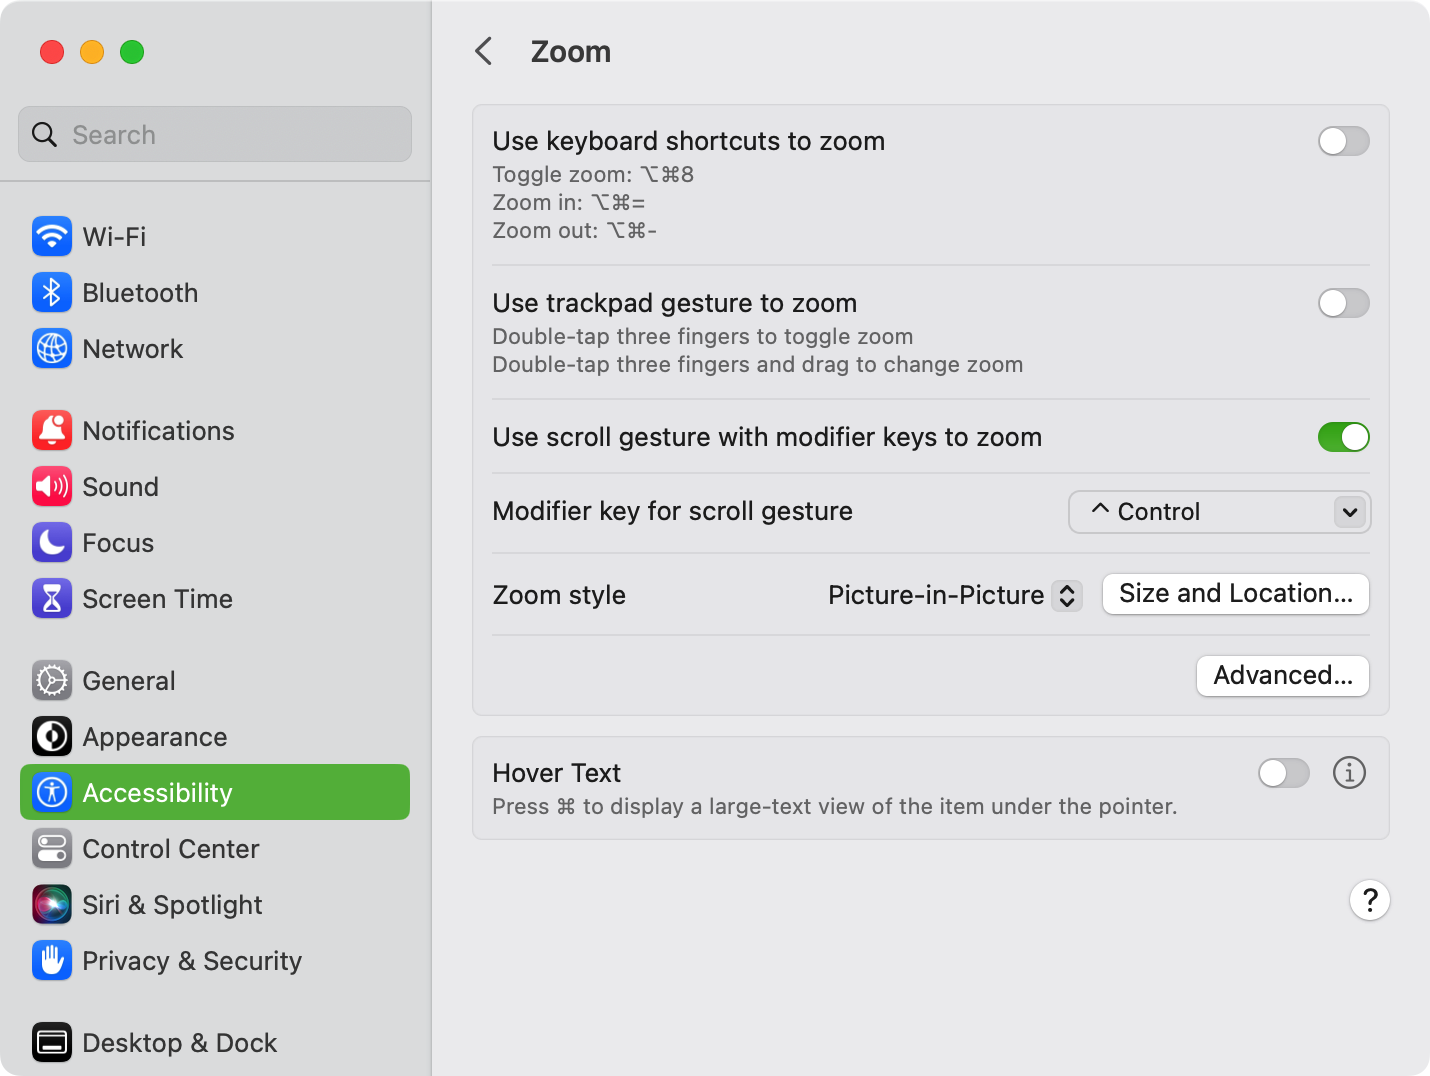Open the Advanced options button

click(1283, 676)
